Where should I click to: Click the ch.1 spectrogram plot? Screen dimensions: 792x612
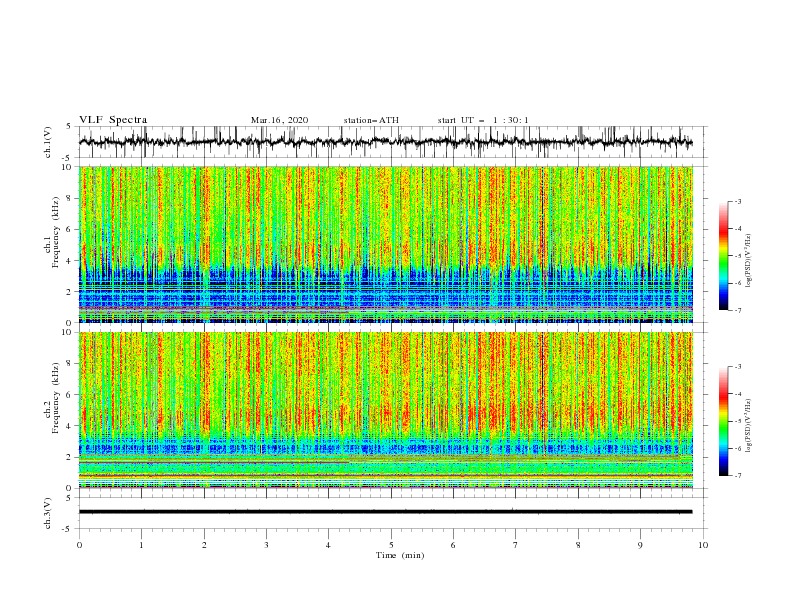point(386,244)
